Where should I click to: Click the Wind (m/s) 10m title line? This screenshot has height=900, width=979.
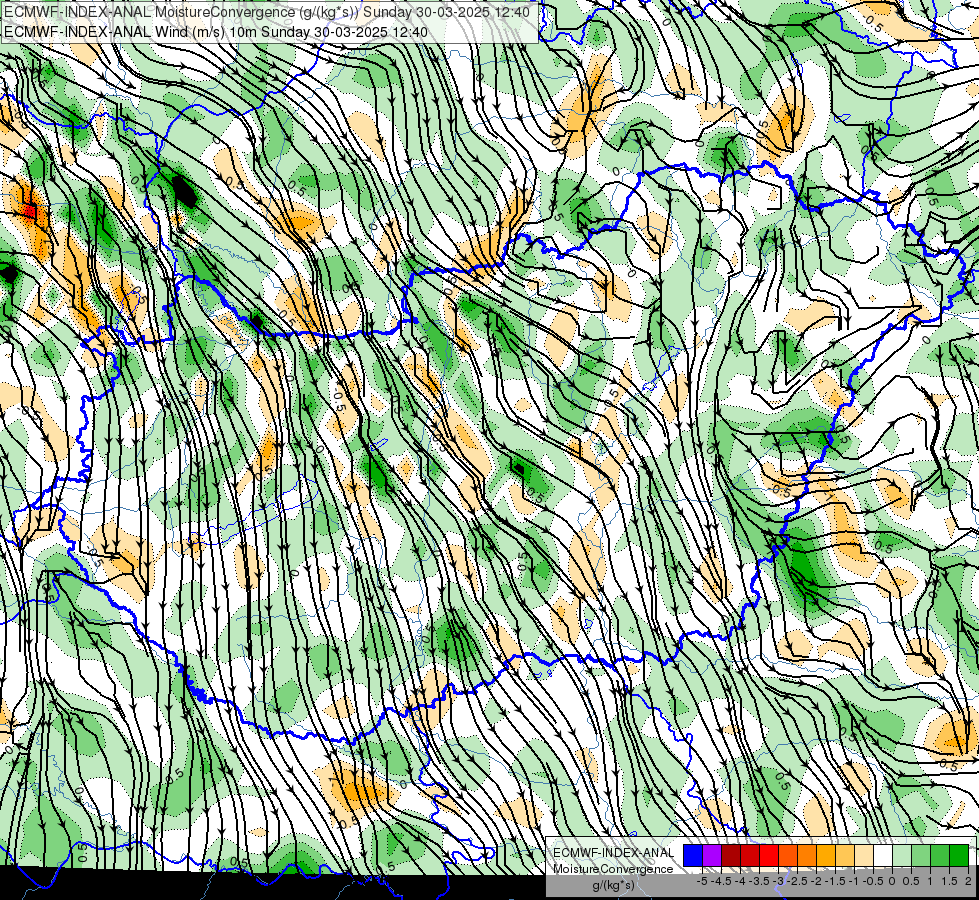click(x=215, y=31)
